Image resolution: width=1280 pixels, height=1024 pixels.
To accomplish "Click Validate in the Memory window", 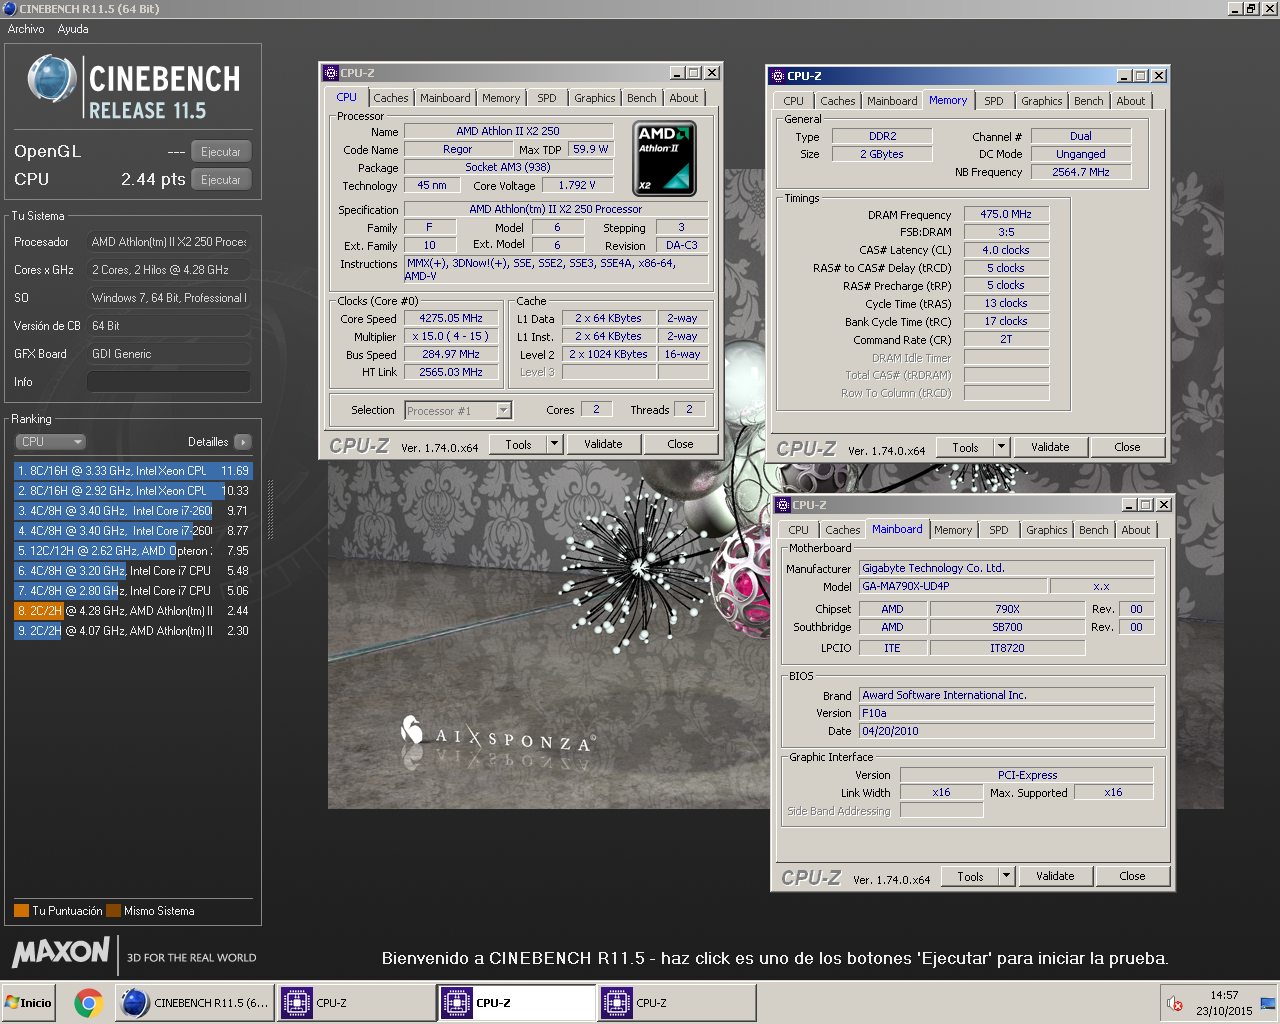I will [x=1050, y=448].
